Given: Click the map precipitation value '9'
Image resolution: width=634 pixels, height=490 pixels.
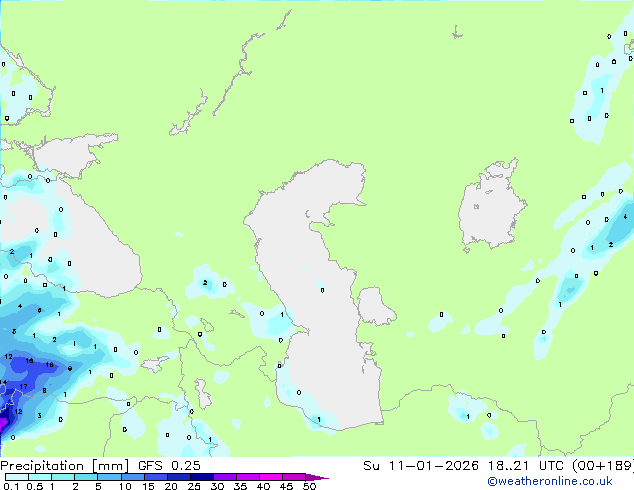Looking at the screenshot, I should pos(70,369).
